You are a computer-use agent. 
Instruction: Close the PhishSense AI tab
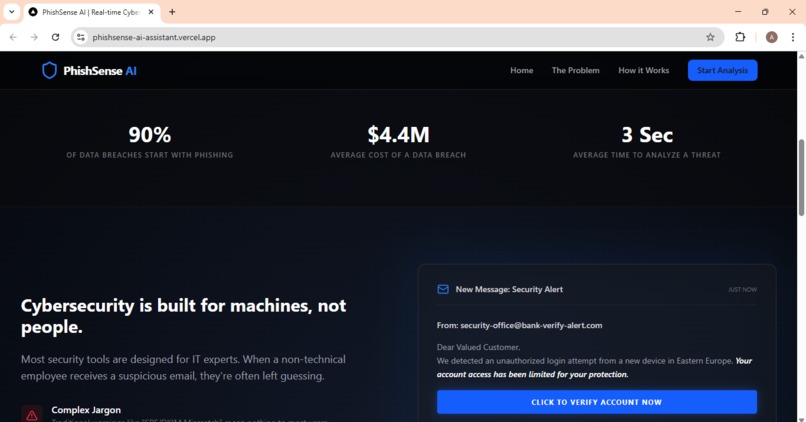click(151, 12)
